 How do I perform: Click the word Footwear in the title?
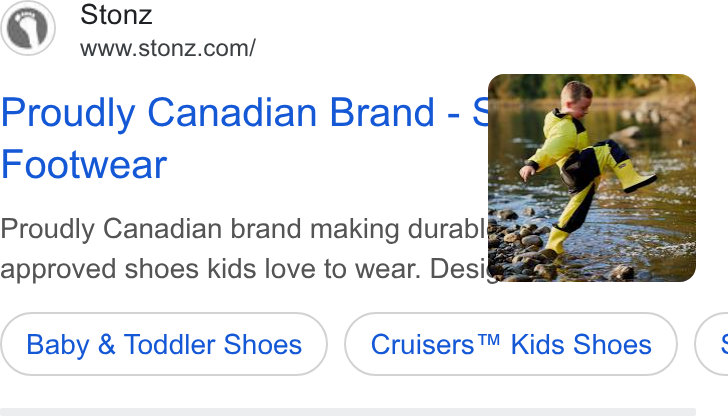pyautogui.click(x=84, y=164)
